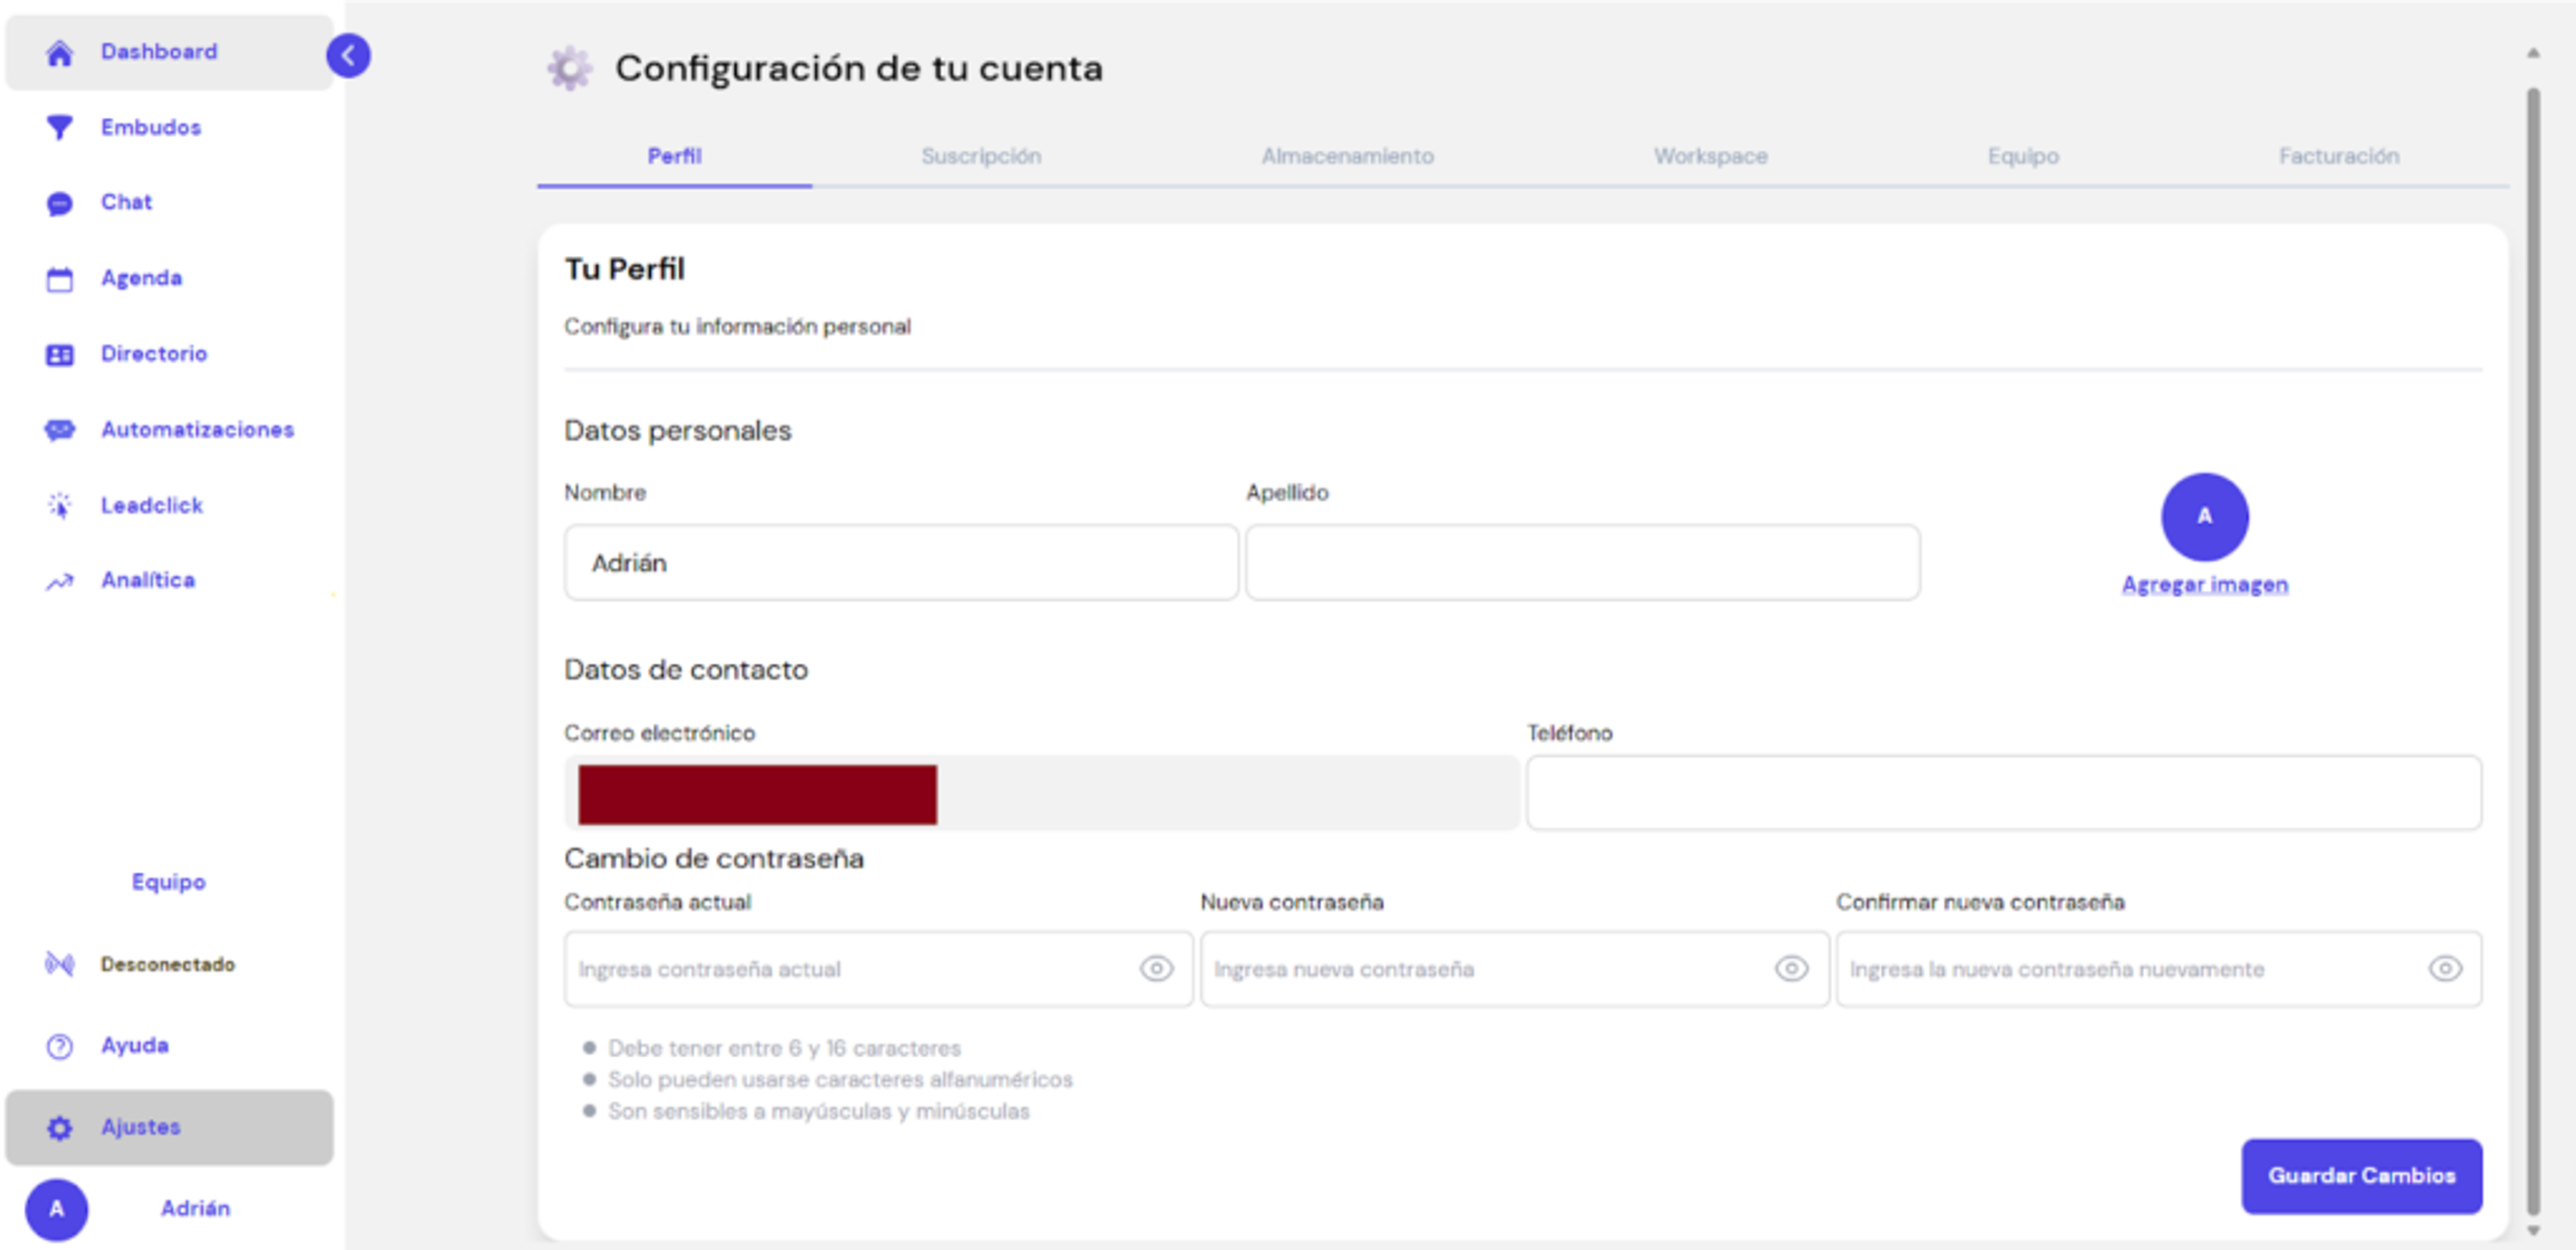2576x1250 pixels.
Task: Switch to the Suscripción tab
Action: tap(981, 156)
